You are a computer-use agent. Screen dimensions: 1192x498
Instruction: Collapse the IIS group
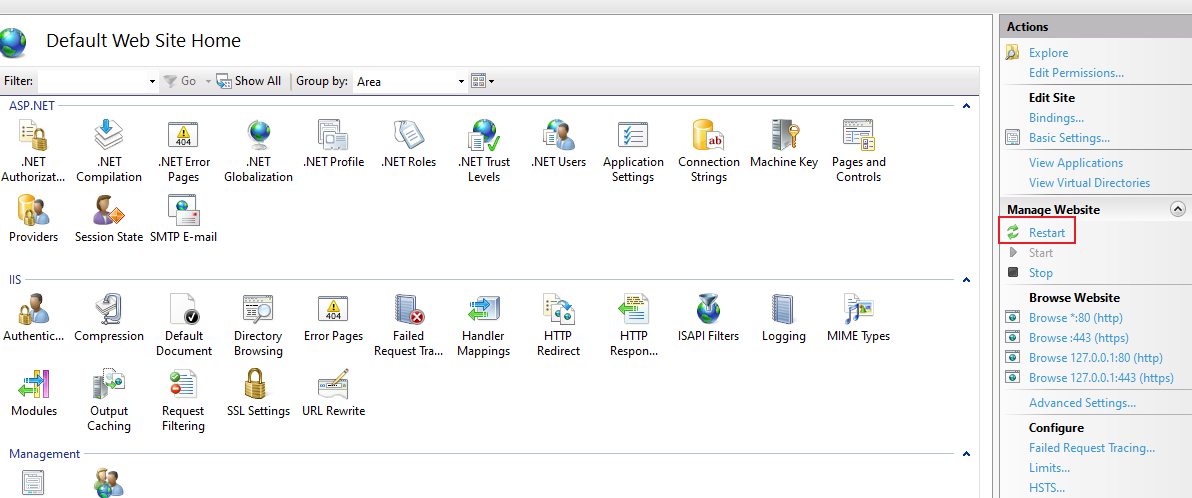click(x=966, y=280)
